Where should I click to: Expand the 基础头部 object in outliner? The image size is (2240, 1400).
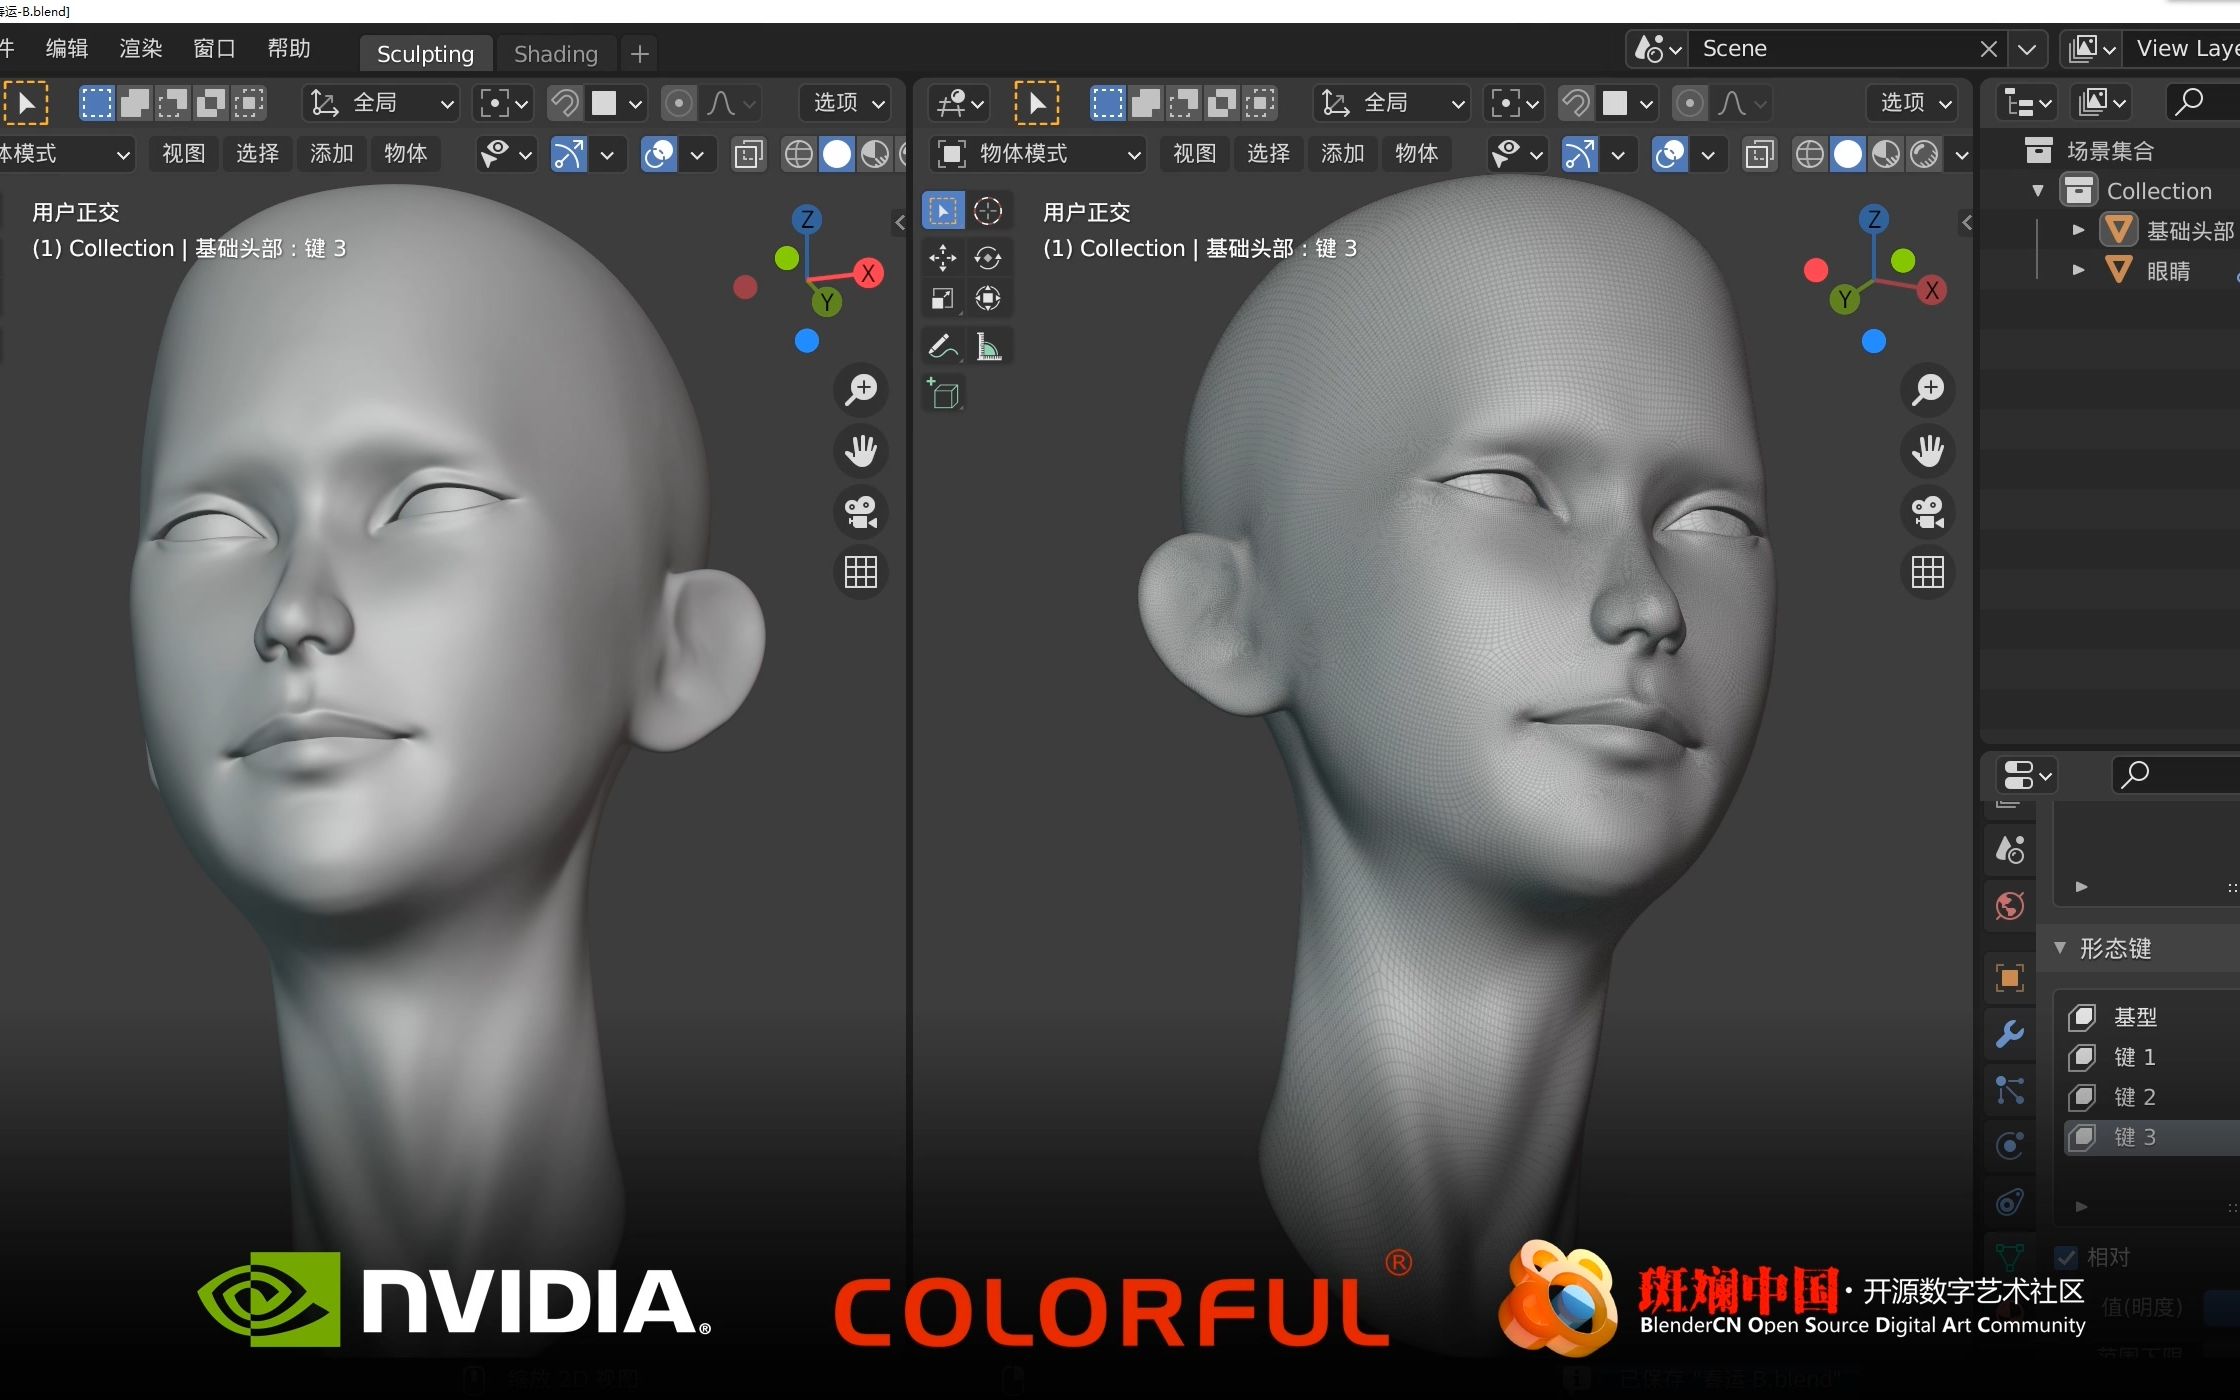(2079, 230)
